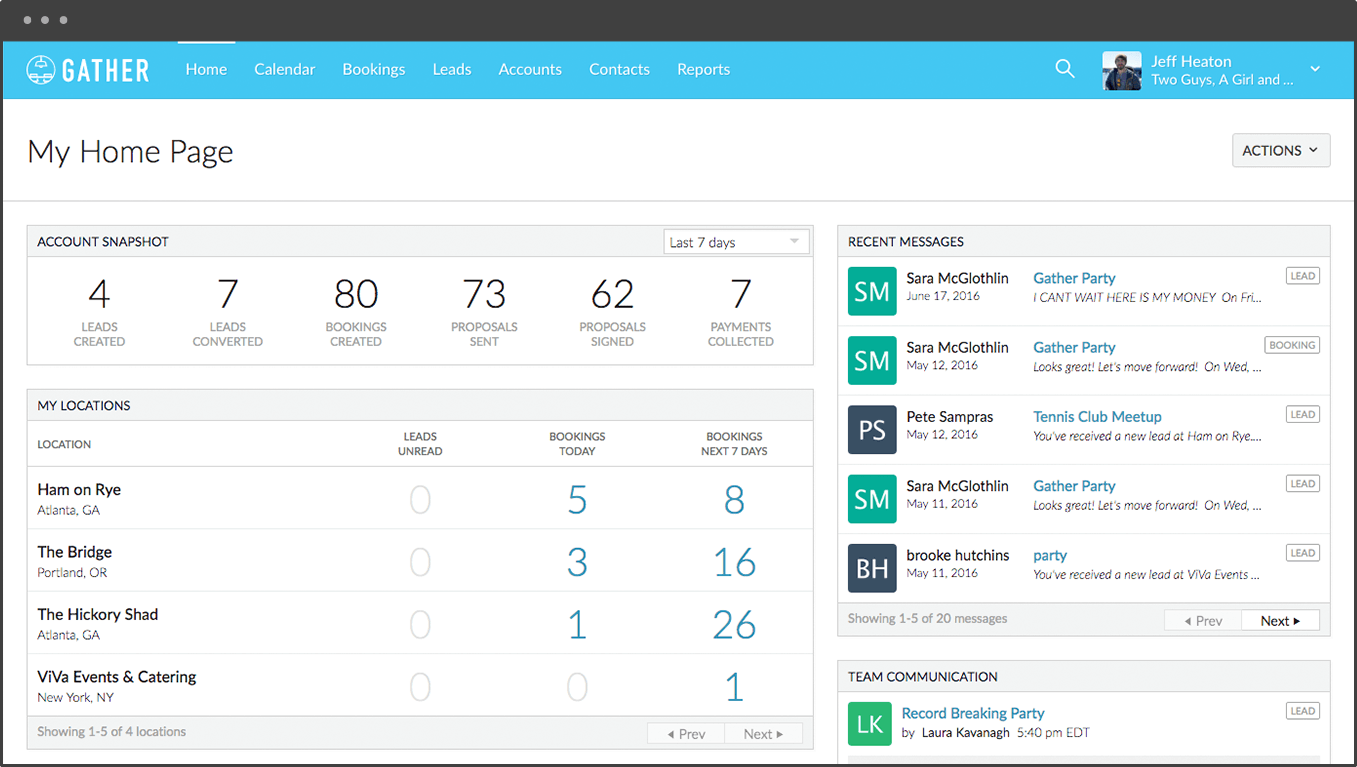Open the Tennis Club Meetup link
The width and height of the screenshot is (1357, 767).
pyautogui.click(x=1097, y=416)
